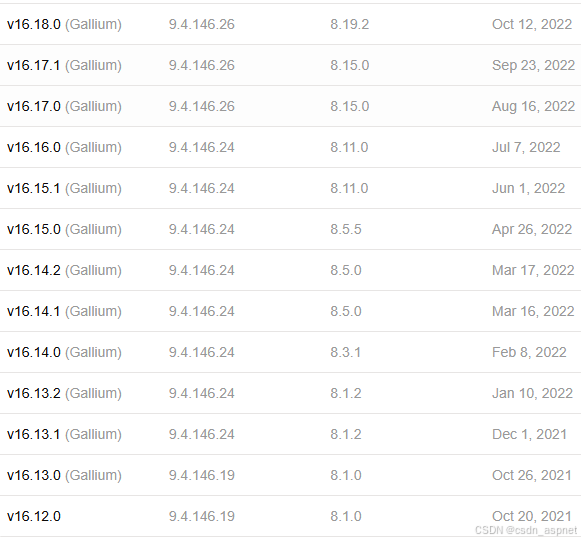Click npm version 8.5.0 in v16.14.2 row

(346, 270)
